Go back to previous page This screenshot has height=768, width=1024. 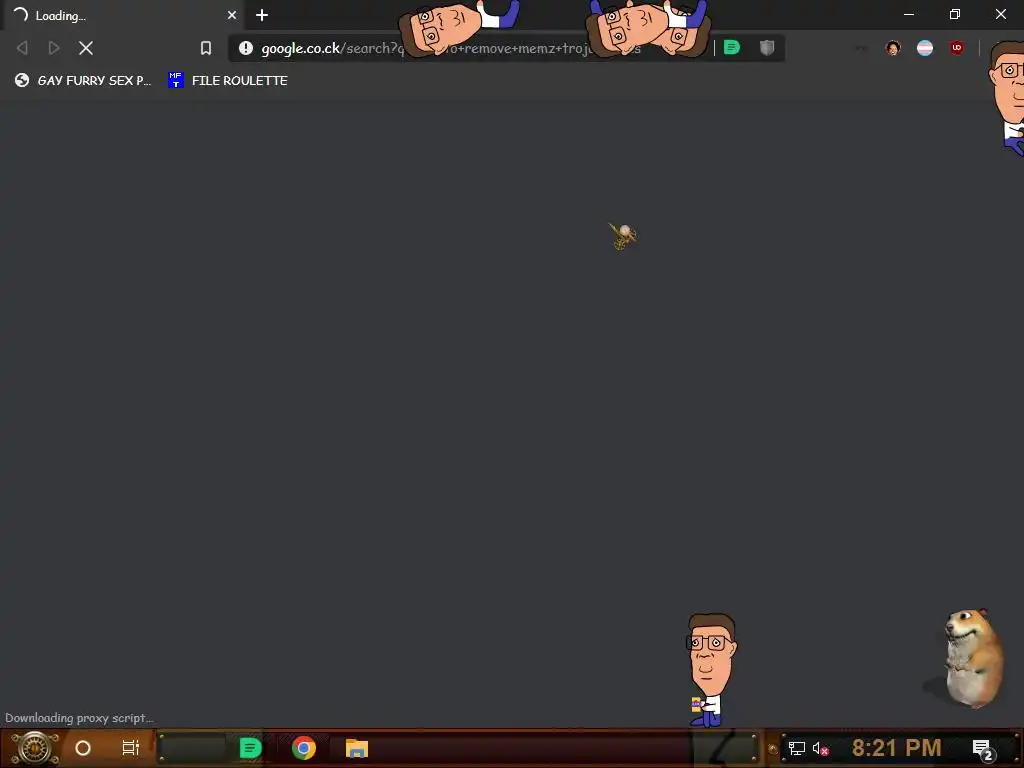[22, 48]
